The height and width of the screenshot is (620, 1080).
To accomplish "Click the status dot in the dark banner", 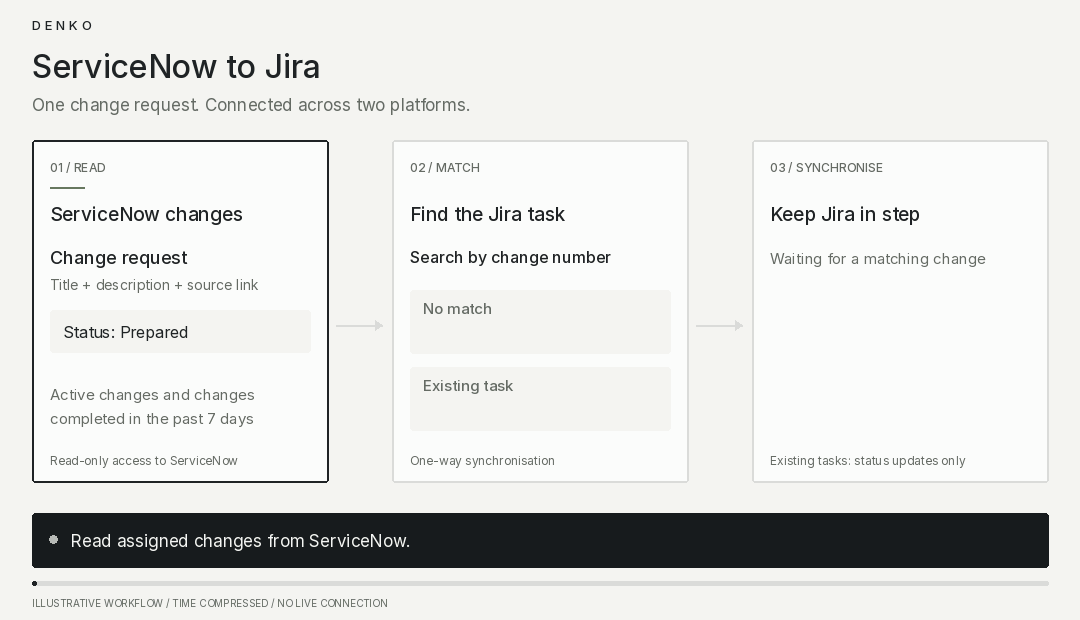I will point(54,540).
